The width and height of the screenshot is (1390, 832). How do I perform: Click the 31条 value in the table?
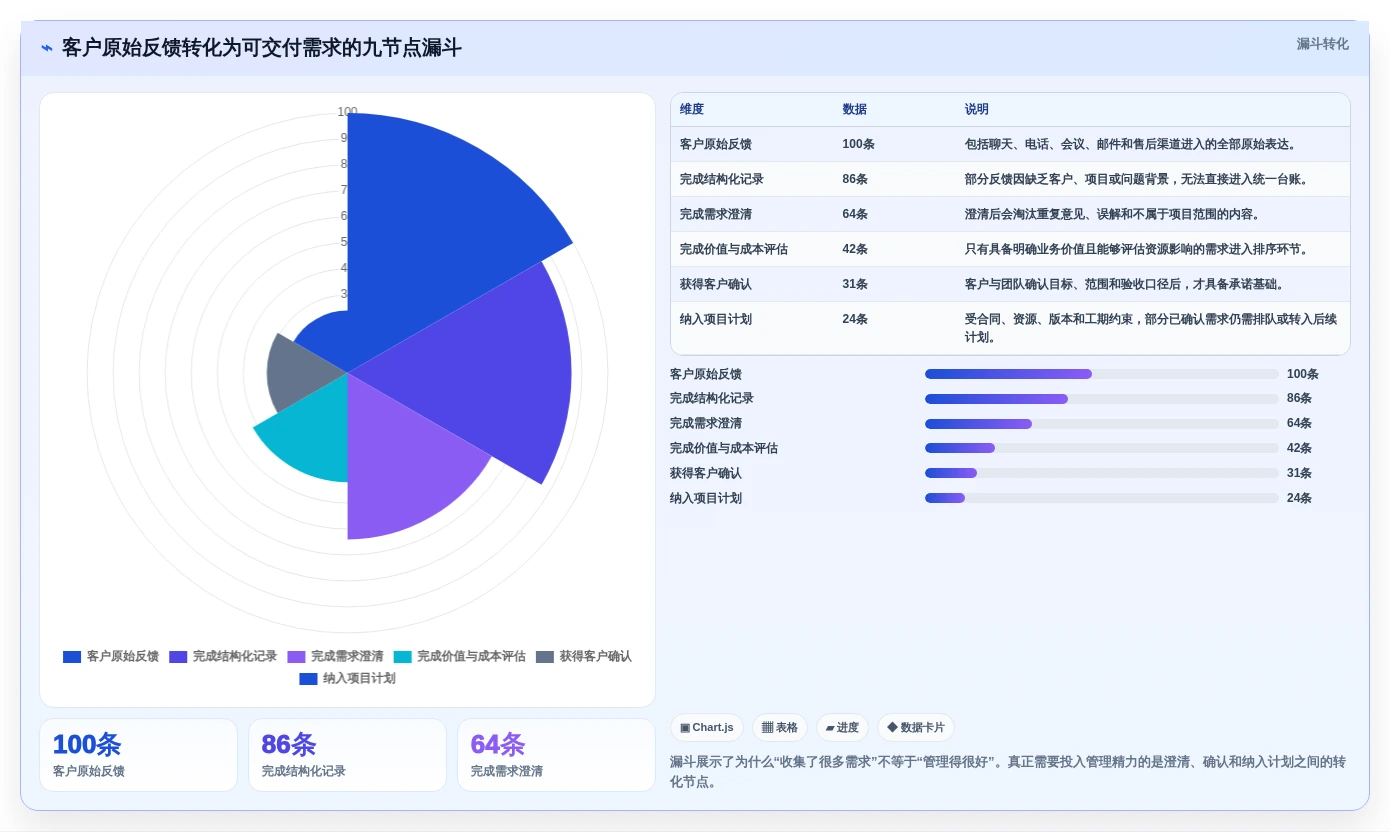[855, 284]
